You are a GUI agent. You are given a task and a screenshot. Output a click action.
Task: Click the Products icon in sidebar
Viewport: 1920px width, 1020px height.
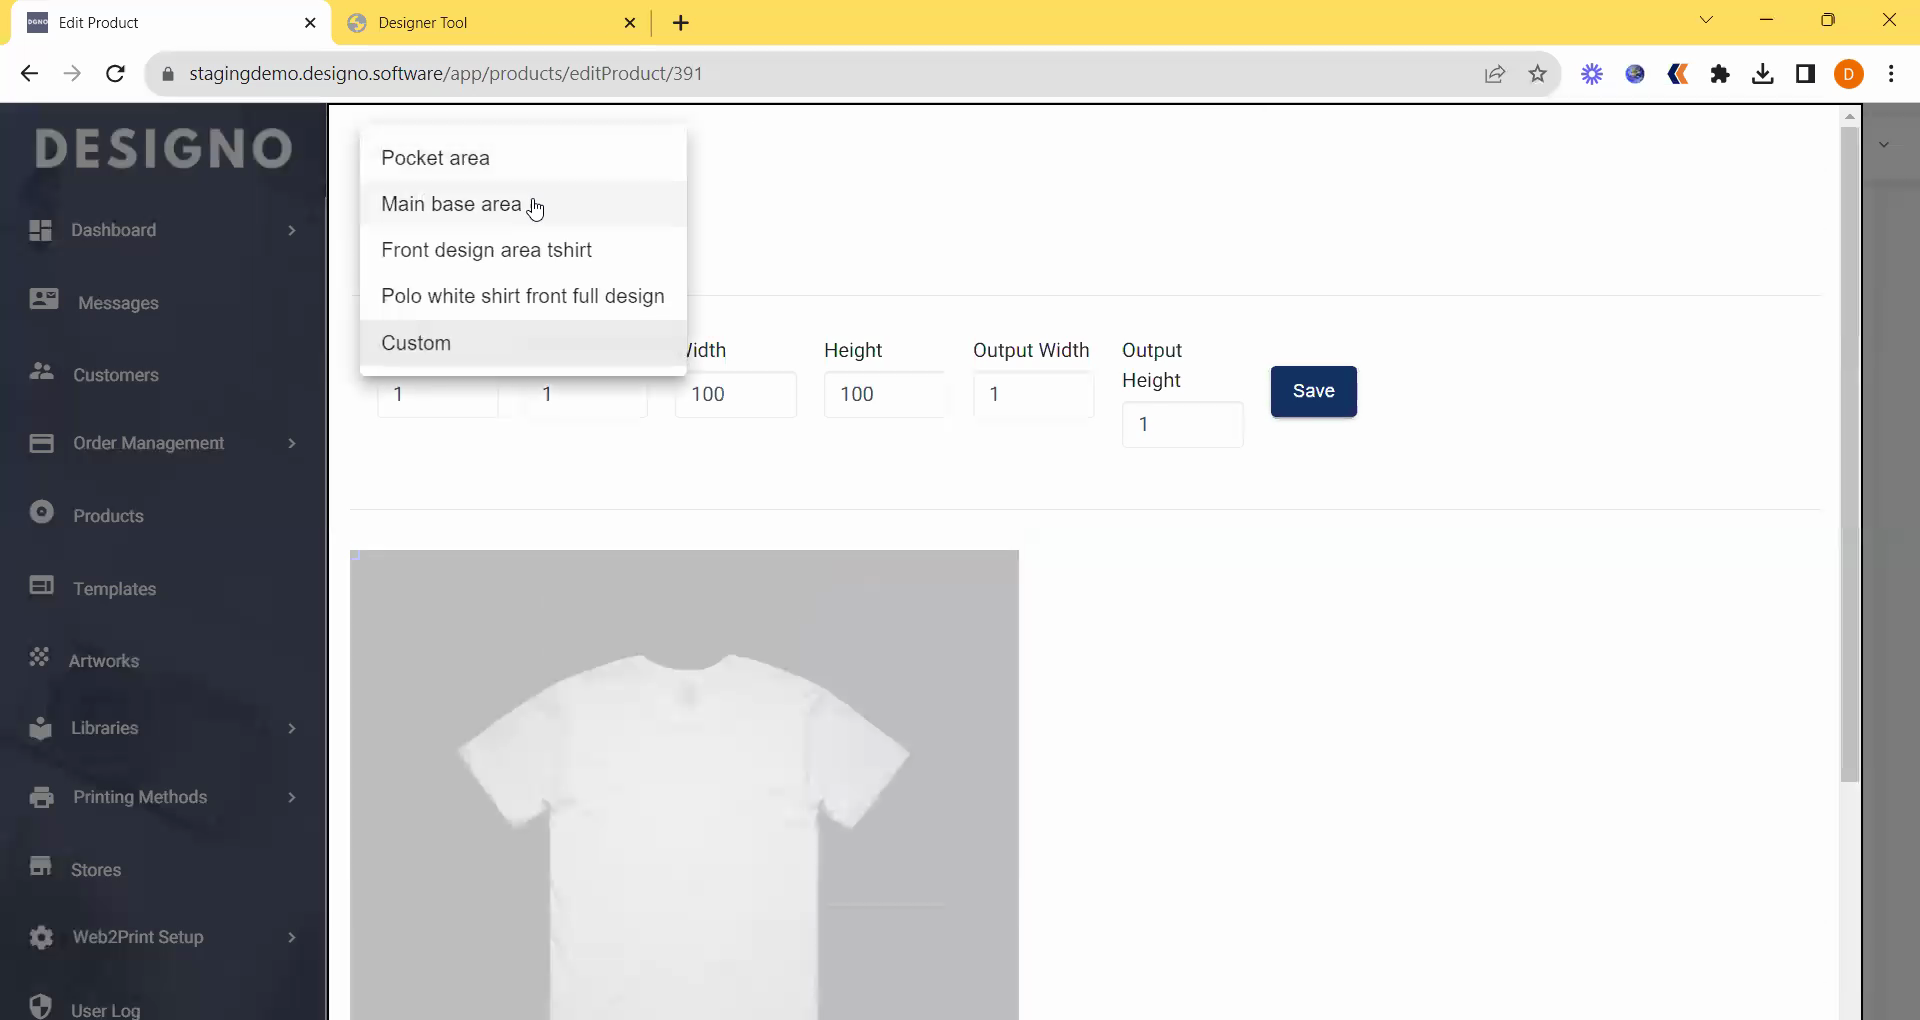pos(42,512)
